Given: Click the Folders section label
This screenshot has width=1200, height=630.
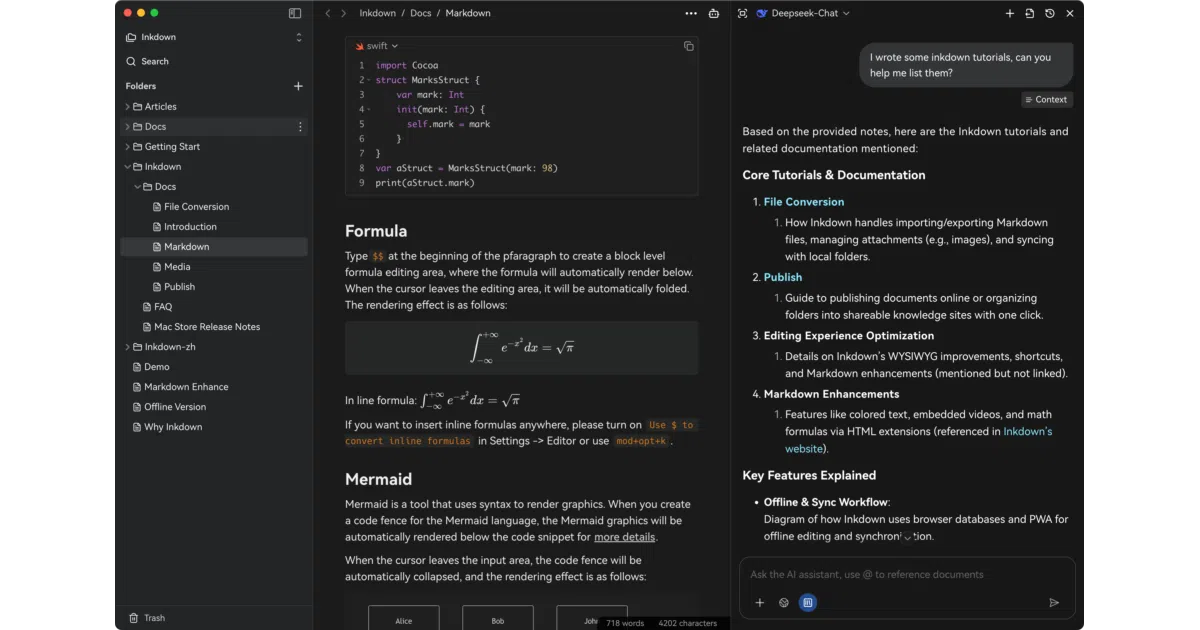Looking at the screenshot, I should point(141,86).
